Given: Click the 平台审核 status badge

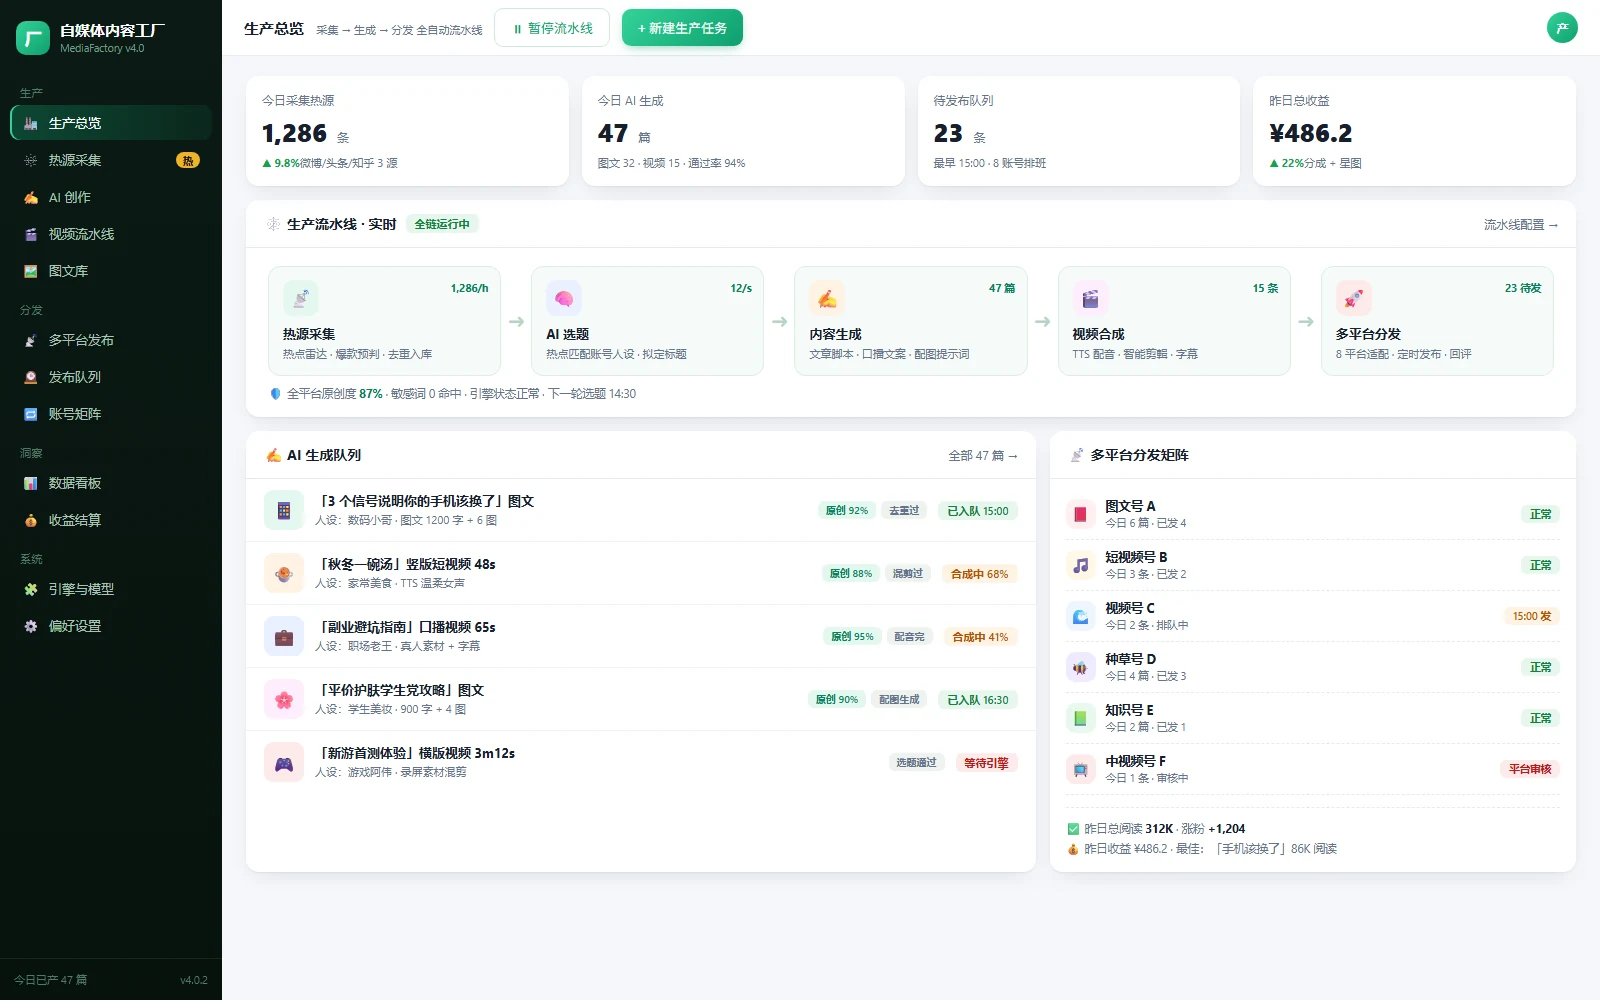Looking at the screenshot, I should [x=1530, y=769].
